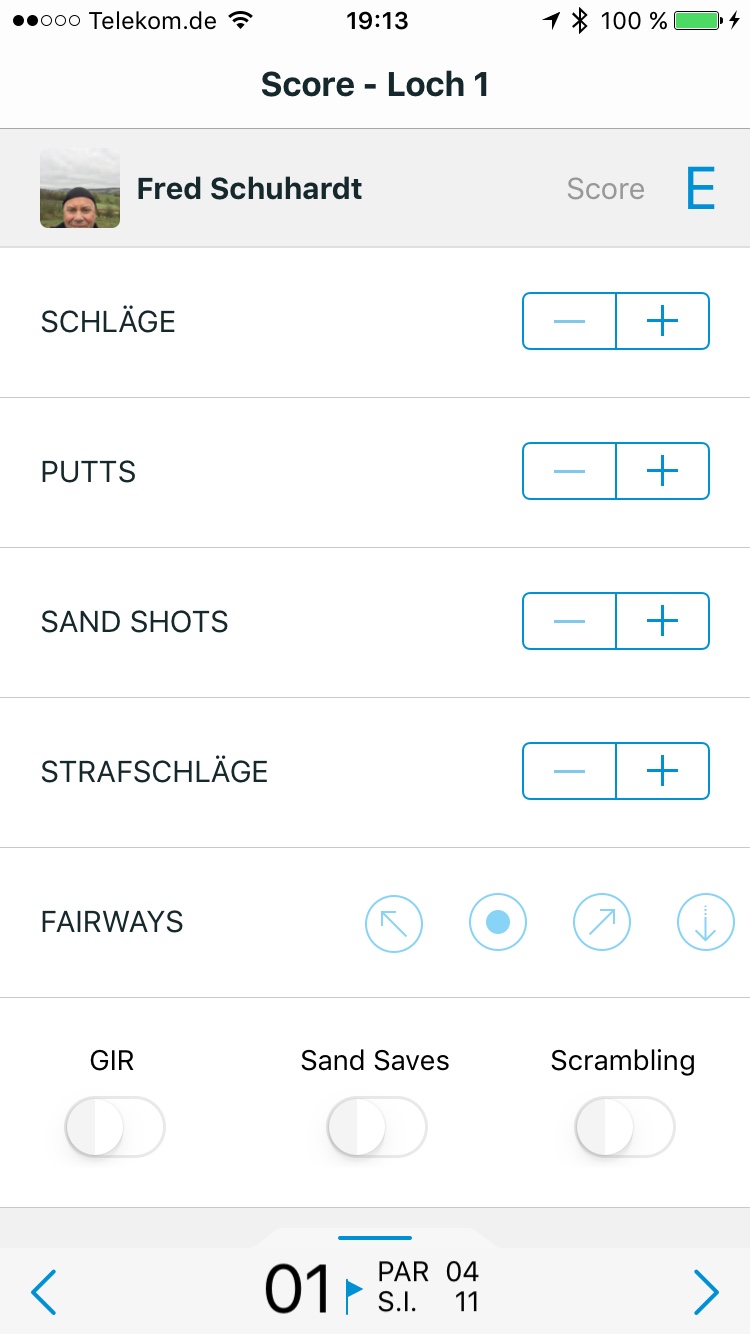This screenshot has width=750, height=1334.
Task: Mark fairway missed left arrow icon
Action: point(394,922)
